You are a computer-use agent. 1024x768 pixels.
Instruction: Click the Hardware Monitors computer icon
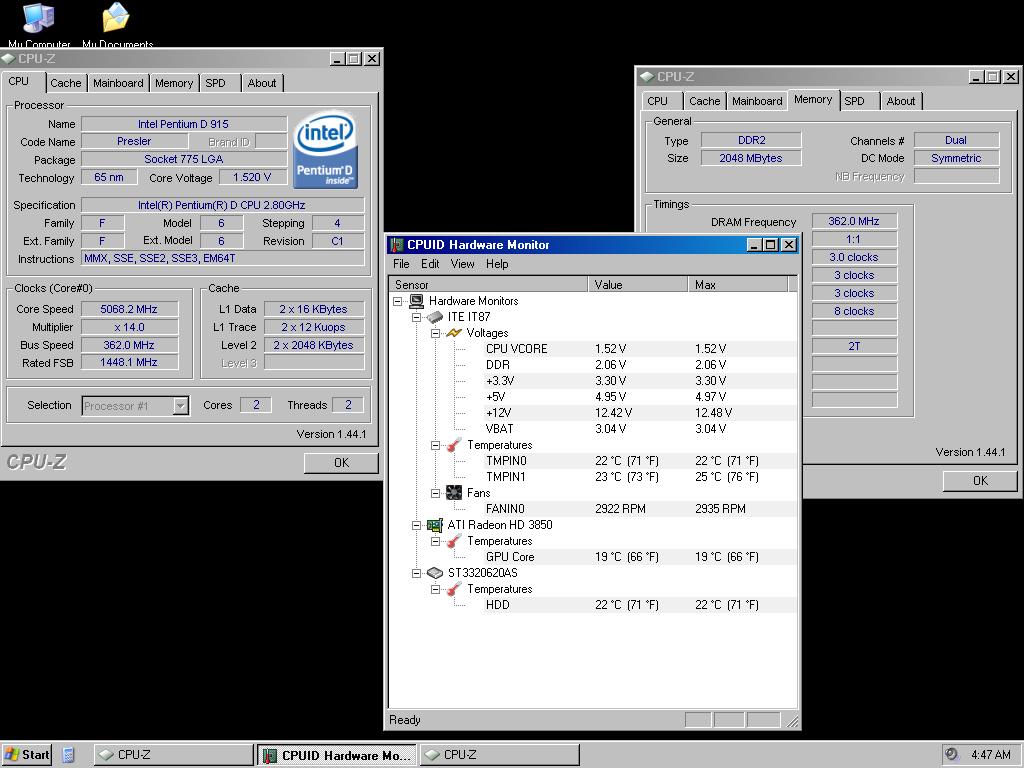[x=416, y=301]
